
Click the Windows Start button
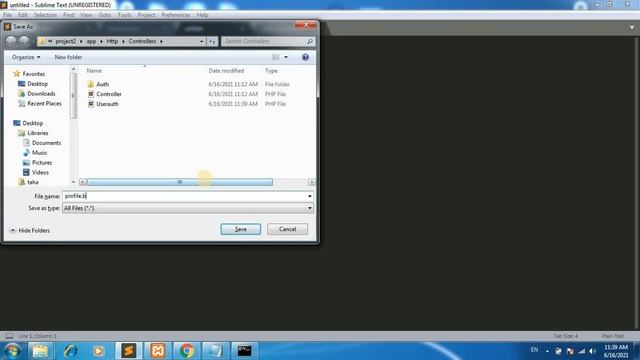pos(12,351)
